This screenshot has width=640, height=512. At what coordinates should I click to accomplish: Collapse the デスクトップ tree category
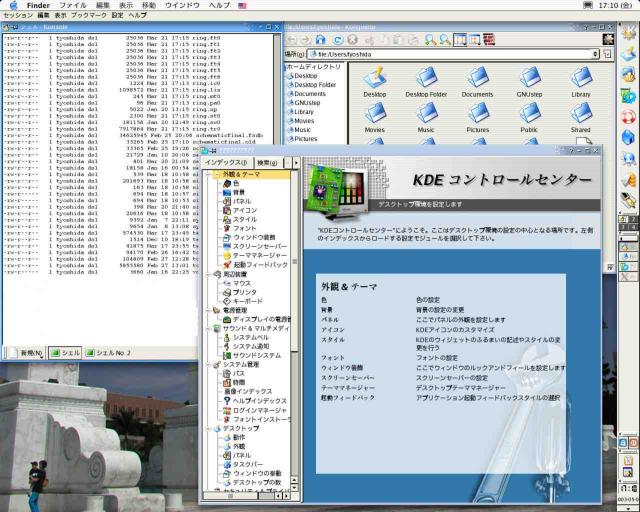209,428
